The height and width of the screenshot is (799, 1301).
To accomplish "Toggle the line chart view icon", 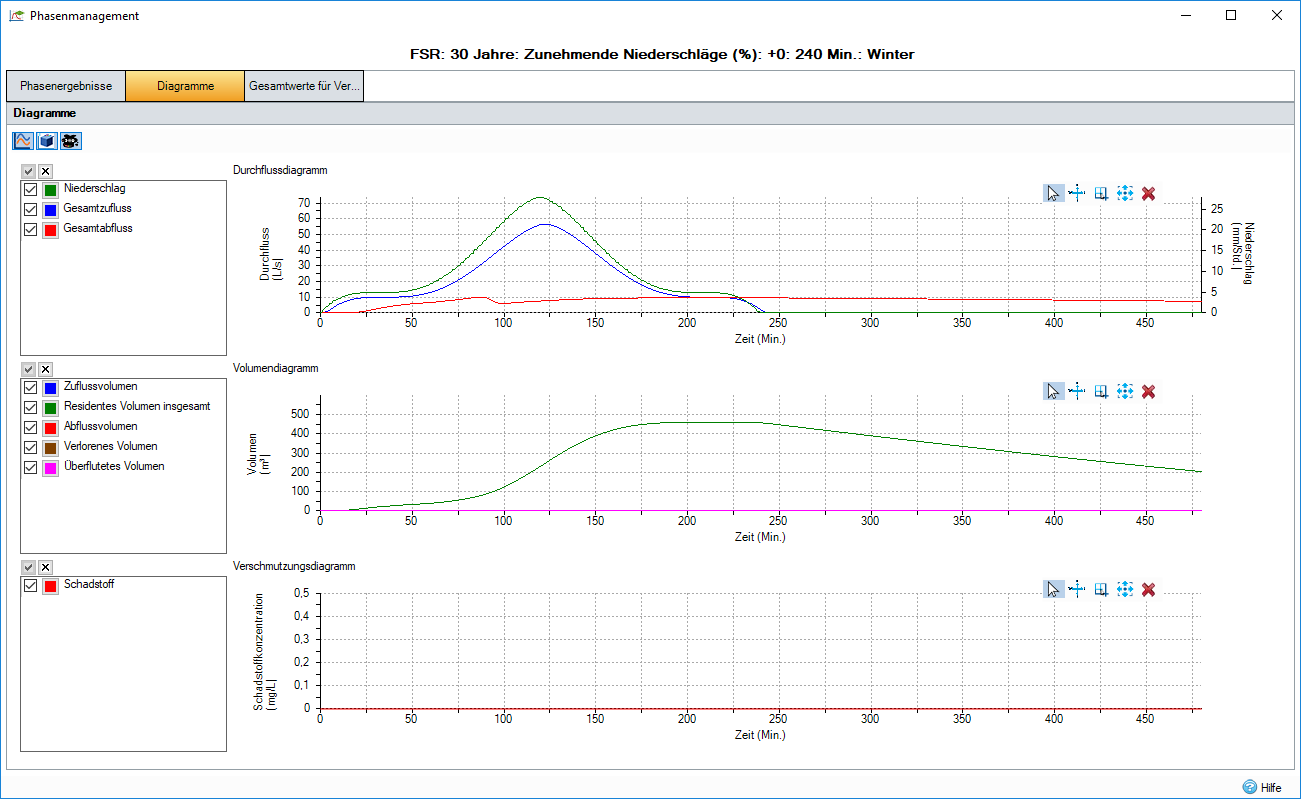I will click(23, 141).
